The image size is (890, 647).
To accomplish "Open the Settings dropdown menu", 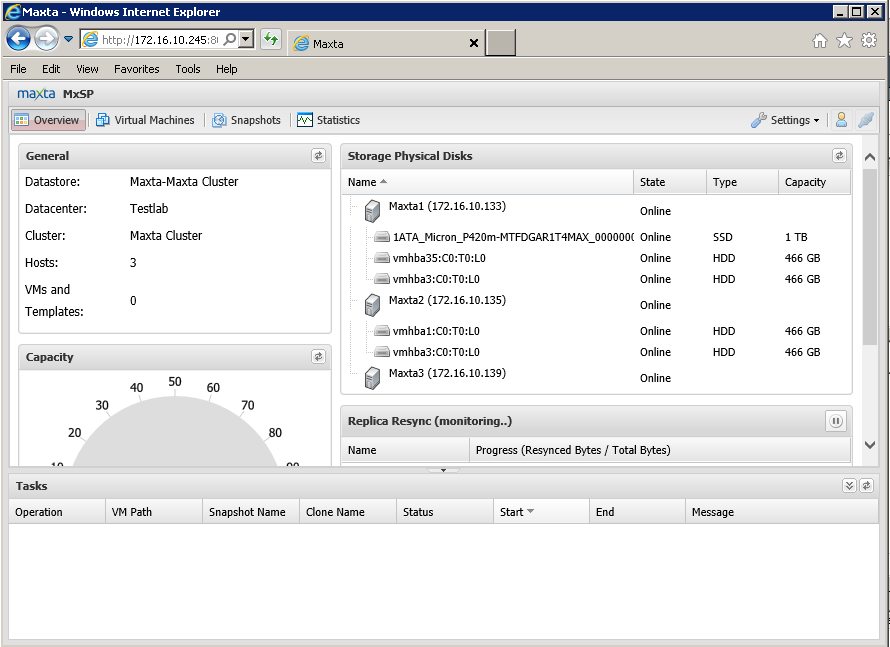I will pyautogui.click(x=786, y=120).
